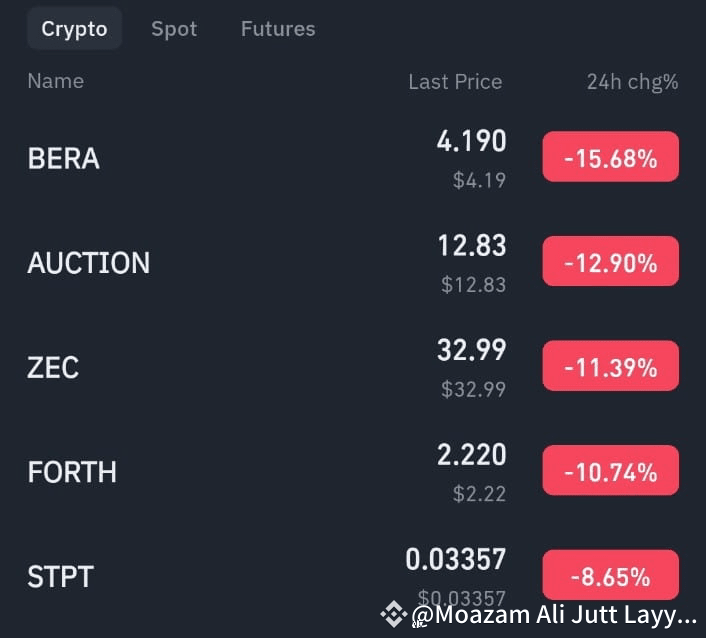Sort by the Name column header
Screen dimensions: 706x638
(56, 81)
